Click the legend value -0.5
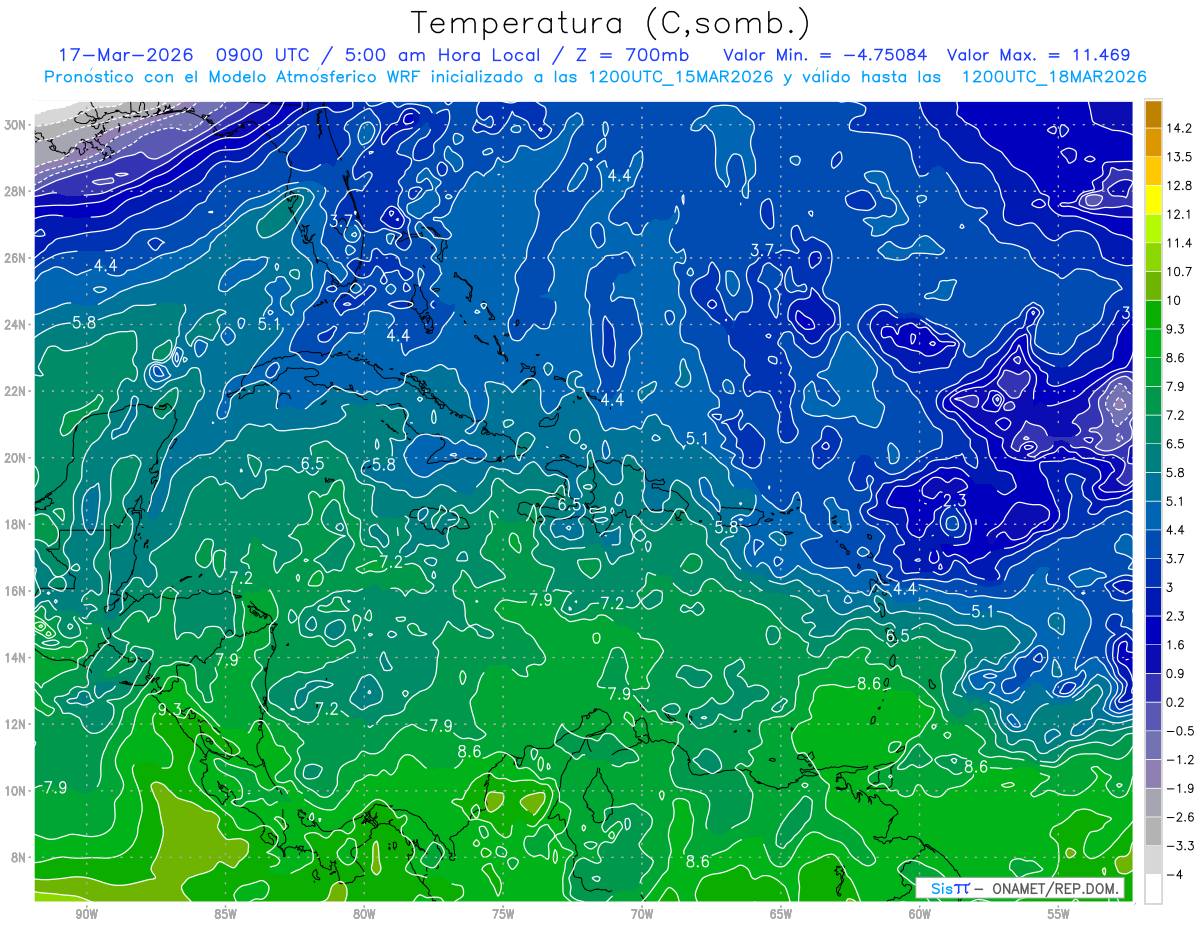This screenshot has height=927, width=1200. (1180, 731)
